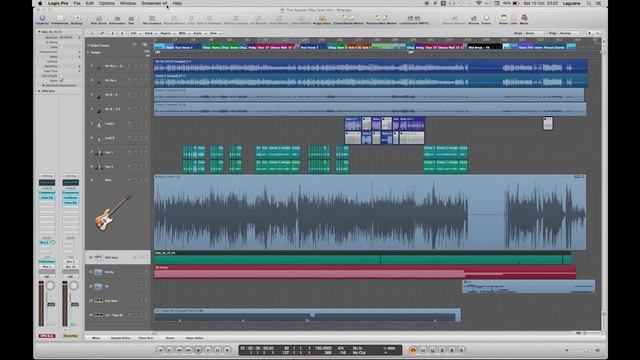
Task: Click the Bounce Regions toolbar icon
Action: 454,20
